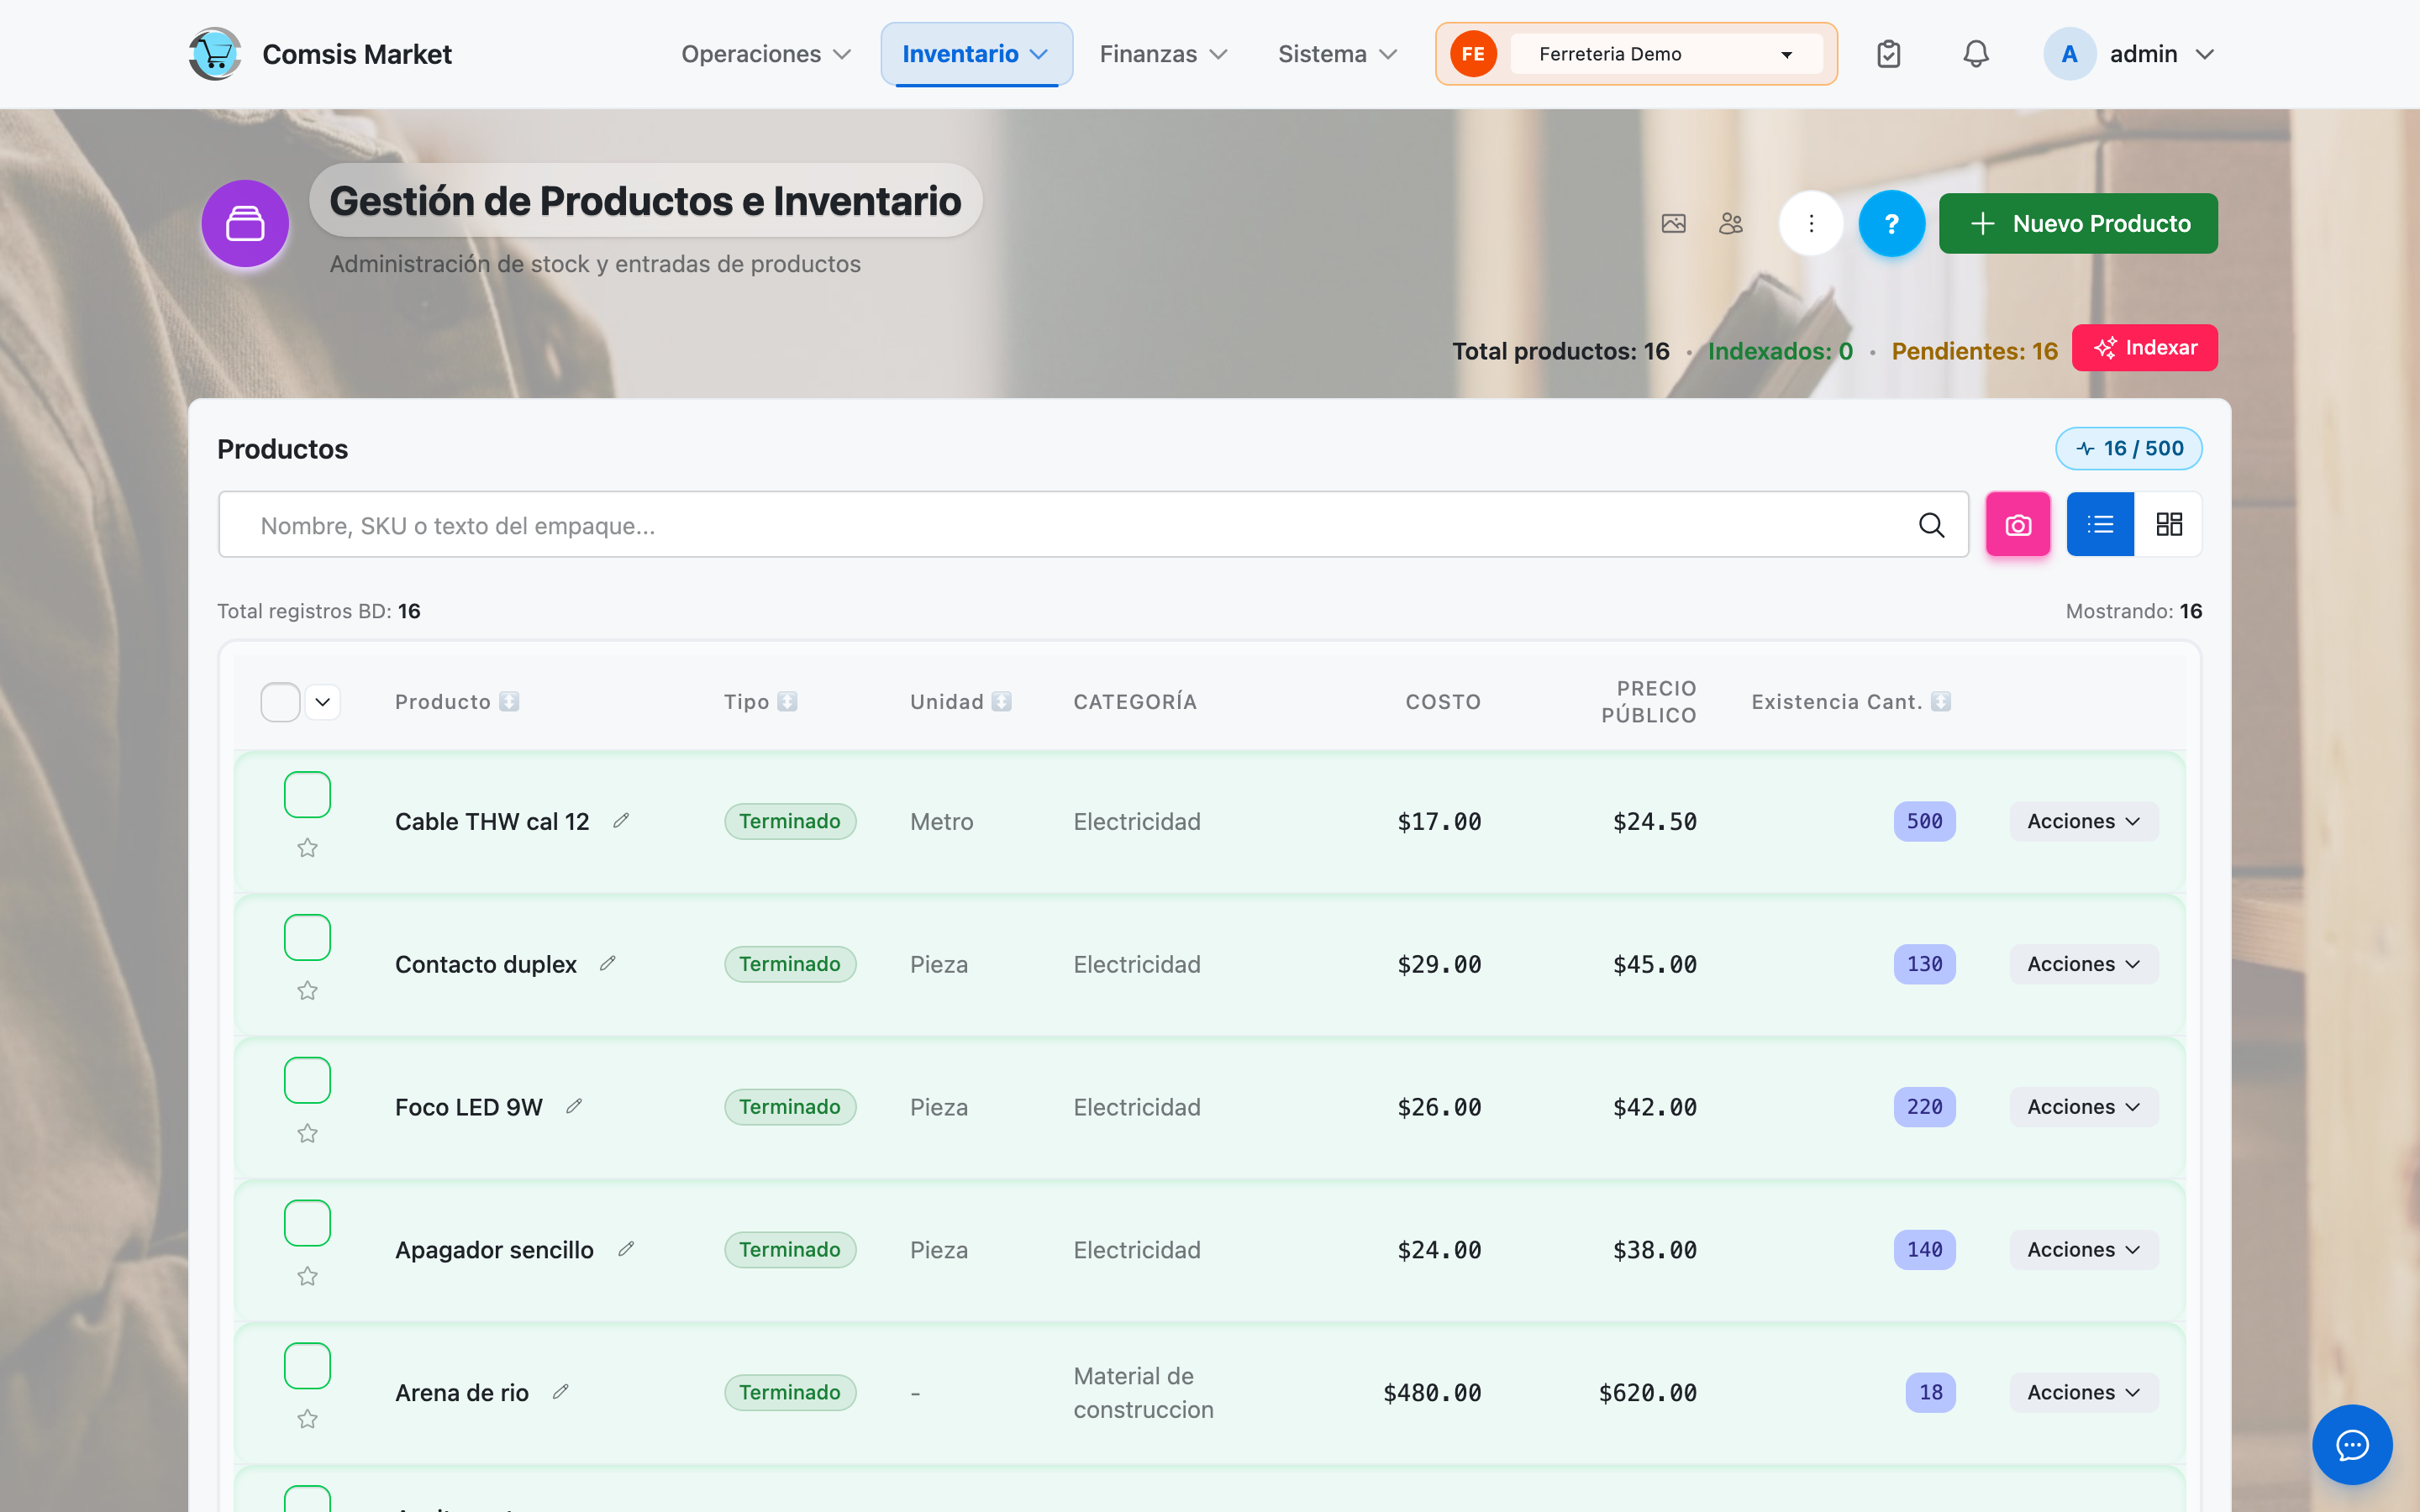Screen dimensions: 2420x1512
Task: Open the admin user menu
Action: (2130, 54)
